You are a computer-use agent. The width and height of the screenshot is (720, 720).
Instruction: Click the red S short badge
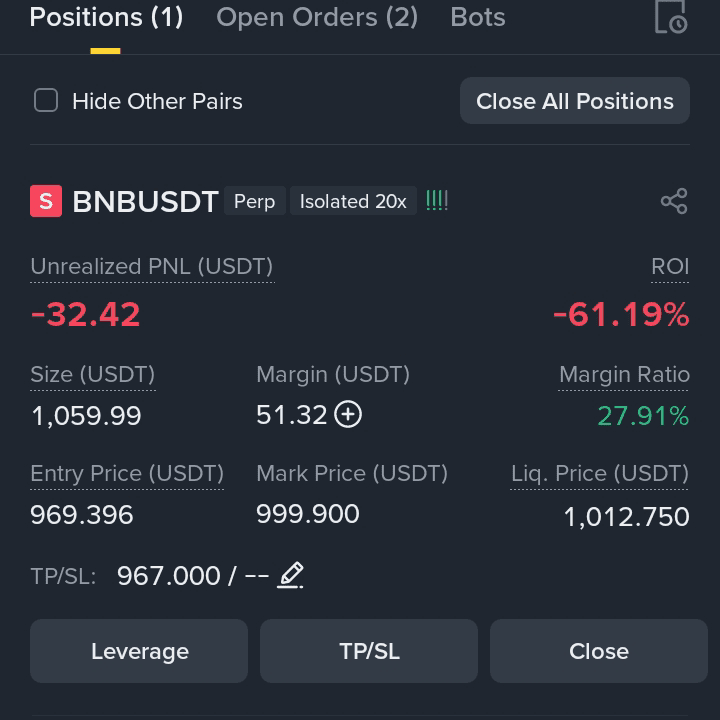click(x=46, y=201)
